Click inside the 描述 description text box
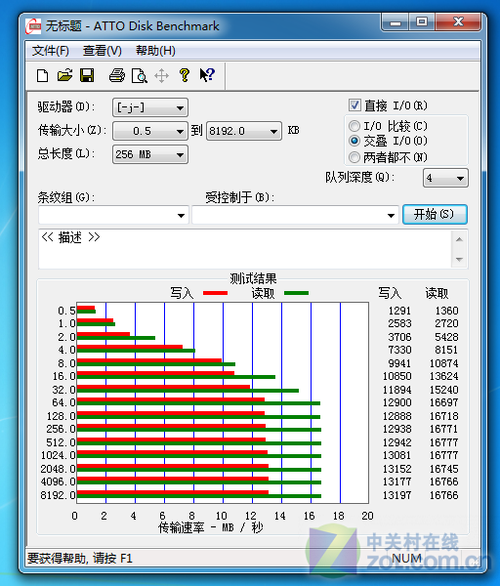The height and width of the screenshot is (586, 500). [x=245, y=249]
